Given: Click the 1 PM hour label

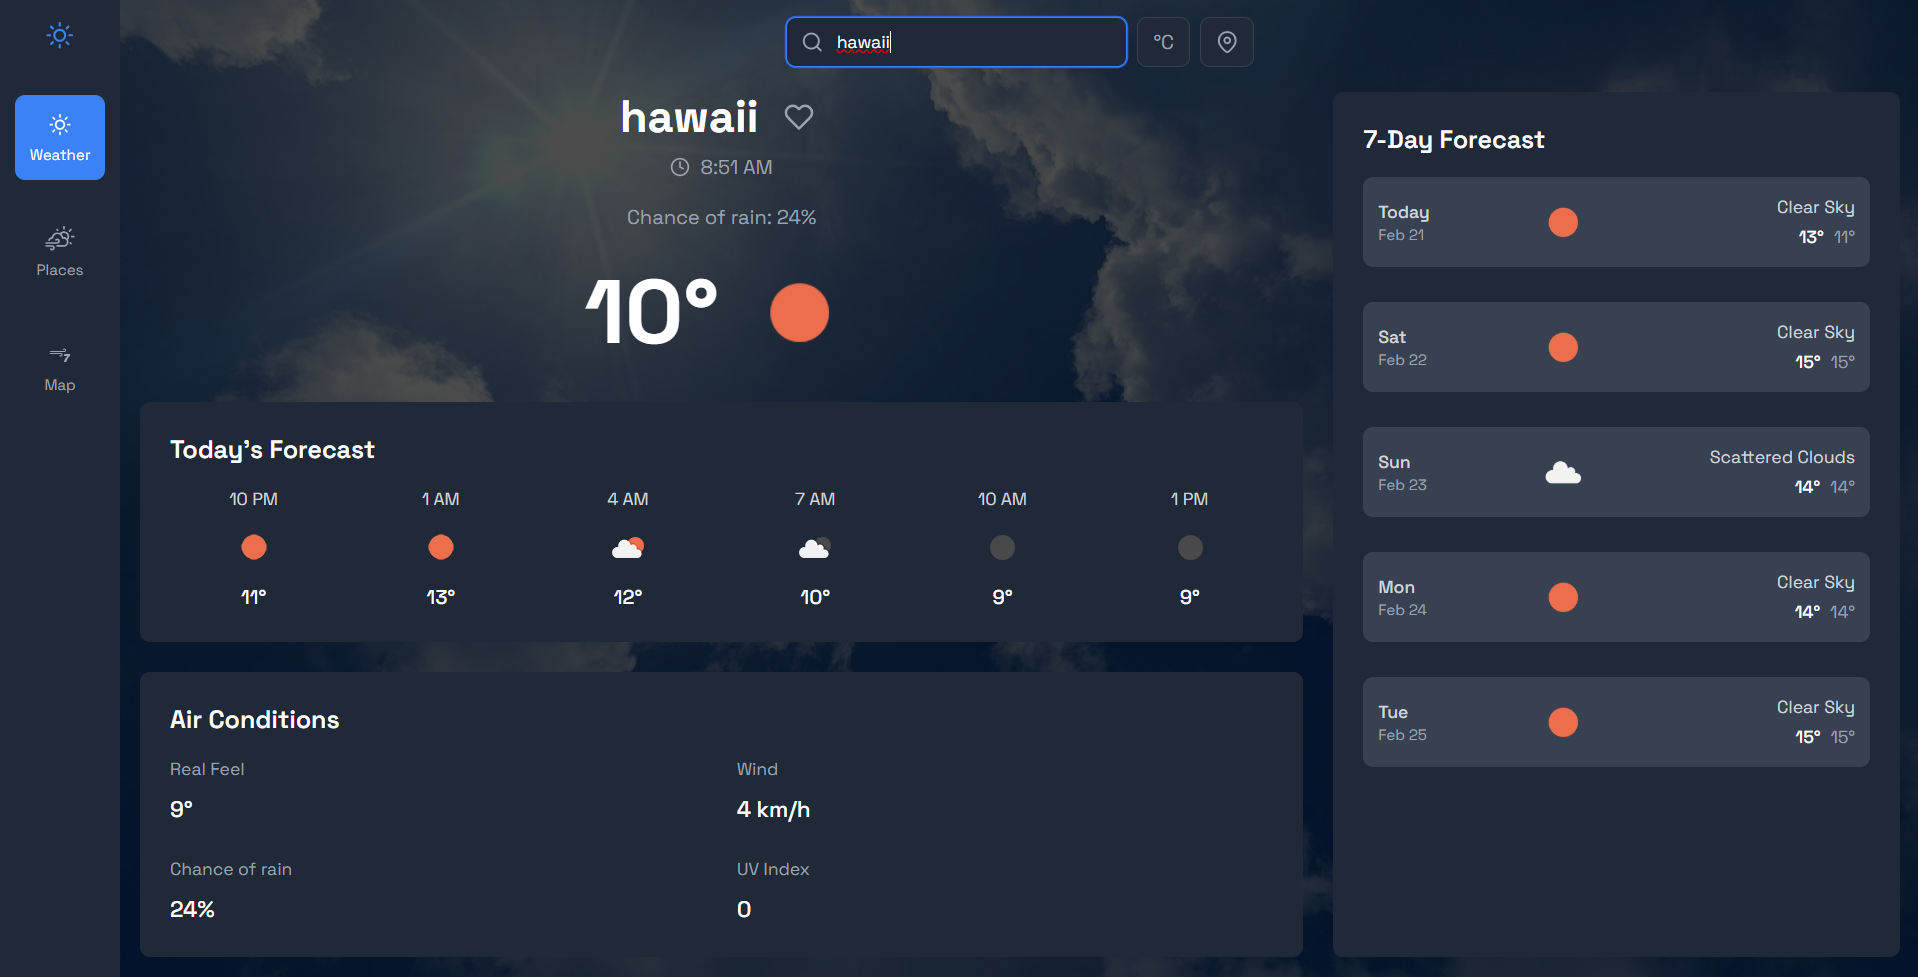Looking at the screenshot, I should (1190, 499).
